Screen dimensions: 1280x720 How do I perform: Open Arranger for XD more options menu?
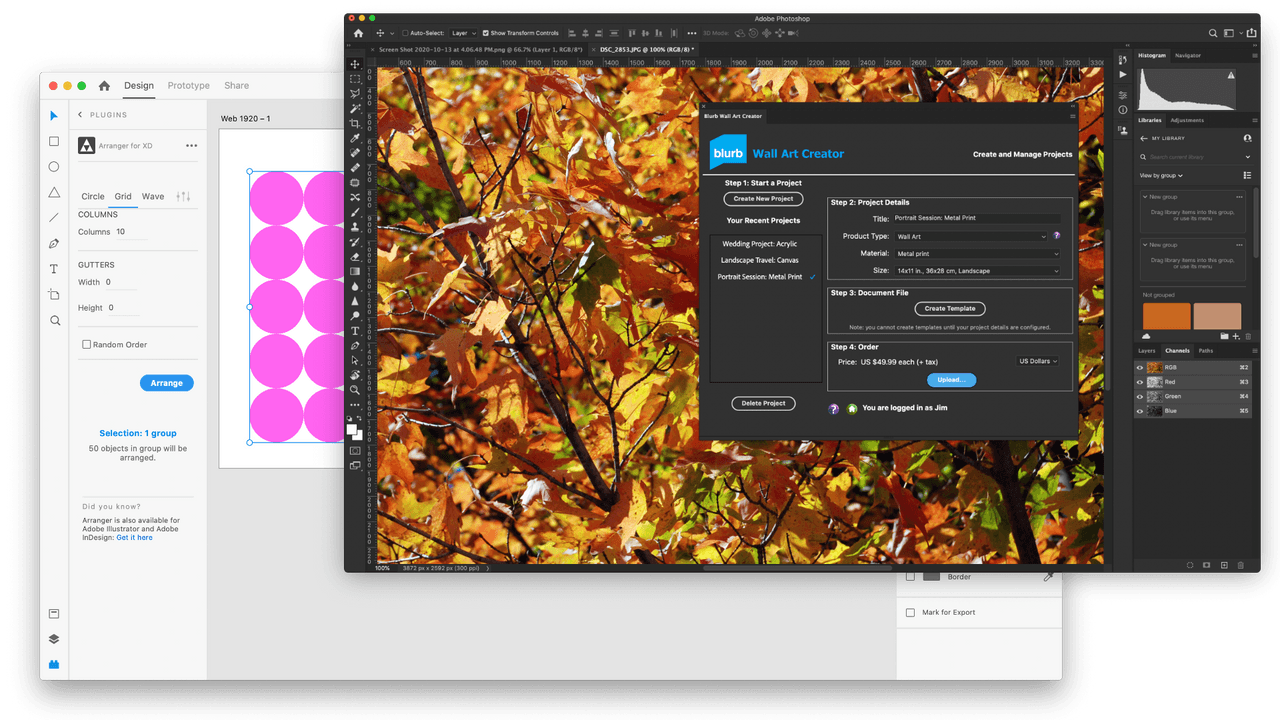pyautogui.click(x=191, y=146)
